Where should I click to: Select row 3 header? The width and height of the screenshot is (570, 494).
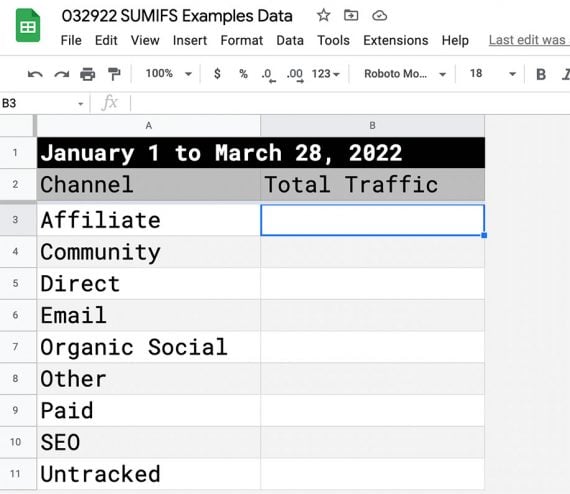(x=15, y=220)
